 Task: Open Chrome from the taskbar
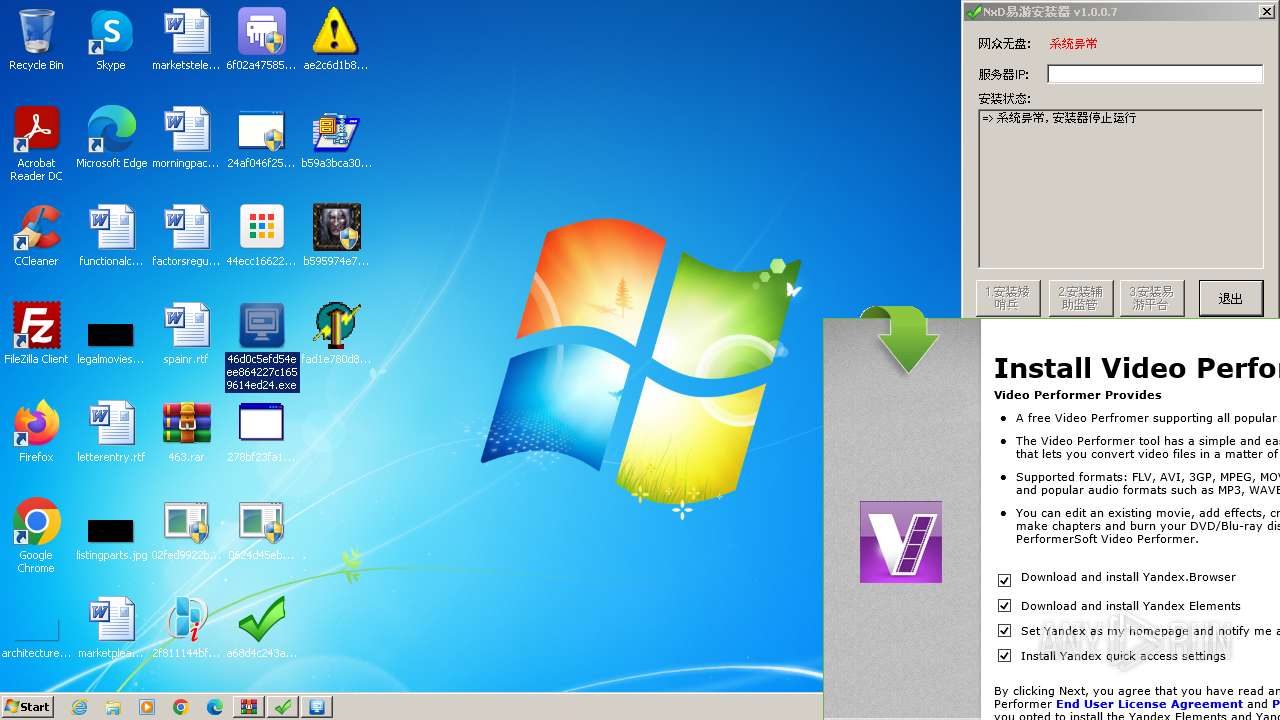coord(180,707)
